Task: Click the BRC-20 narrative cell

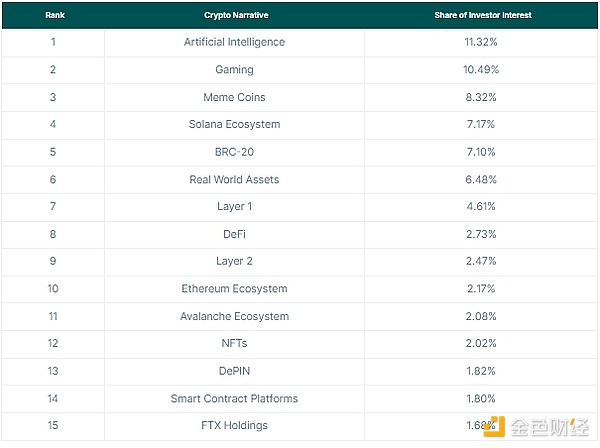Action: pyautogui.click(x=234, y=152)
